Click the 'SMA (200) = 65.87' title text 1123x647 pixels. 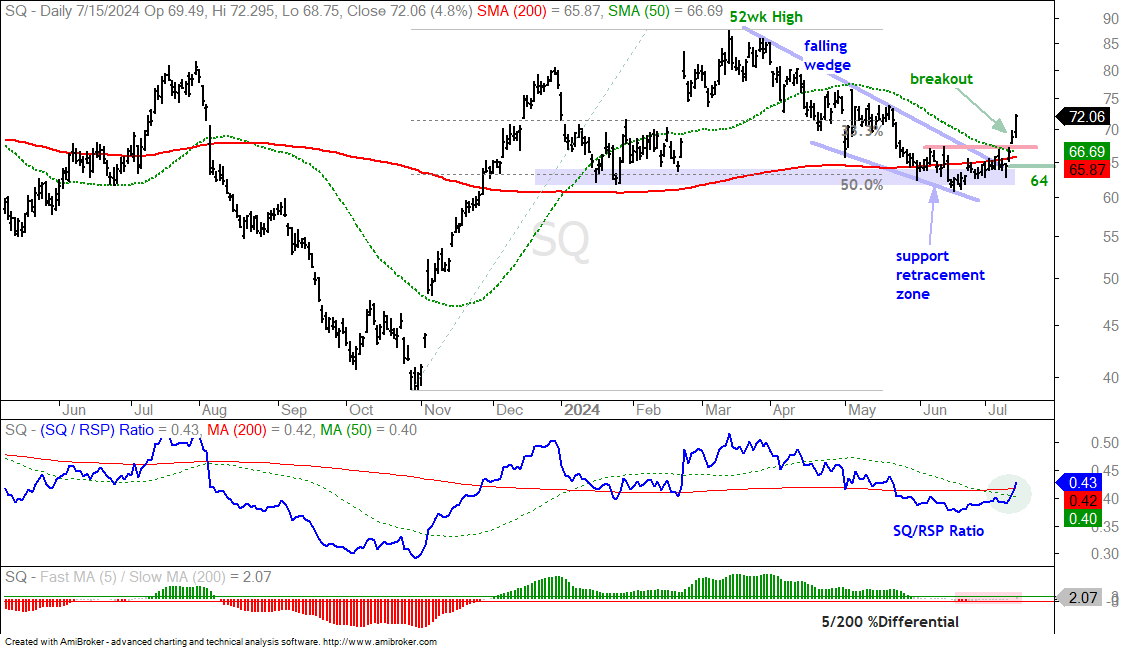[x=539, y=11]
